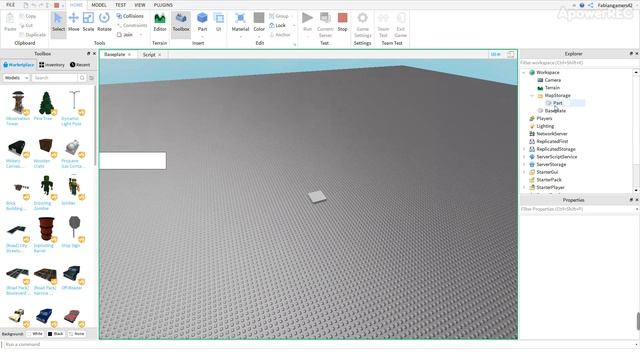
Task: Copy the selection
Action: pos(28,16)
